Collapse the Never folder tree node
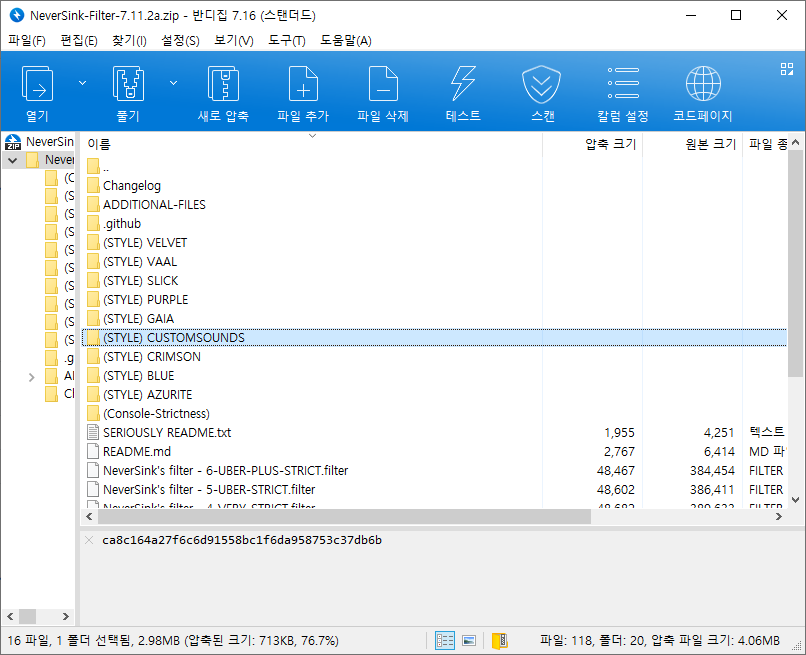 pos(13,160)
